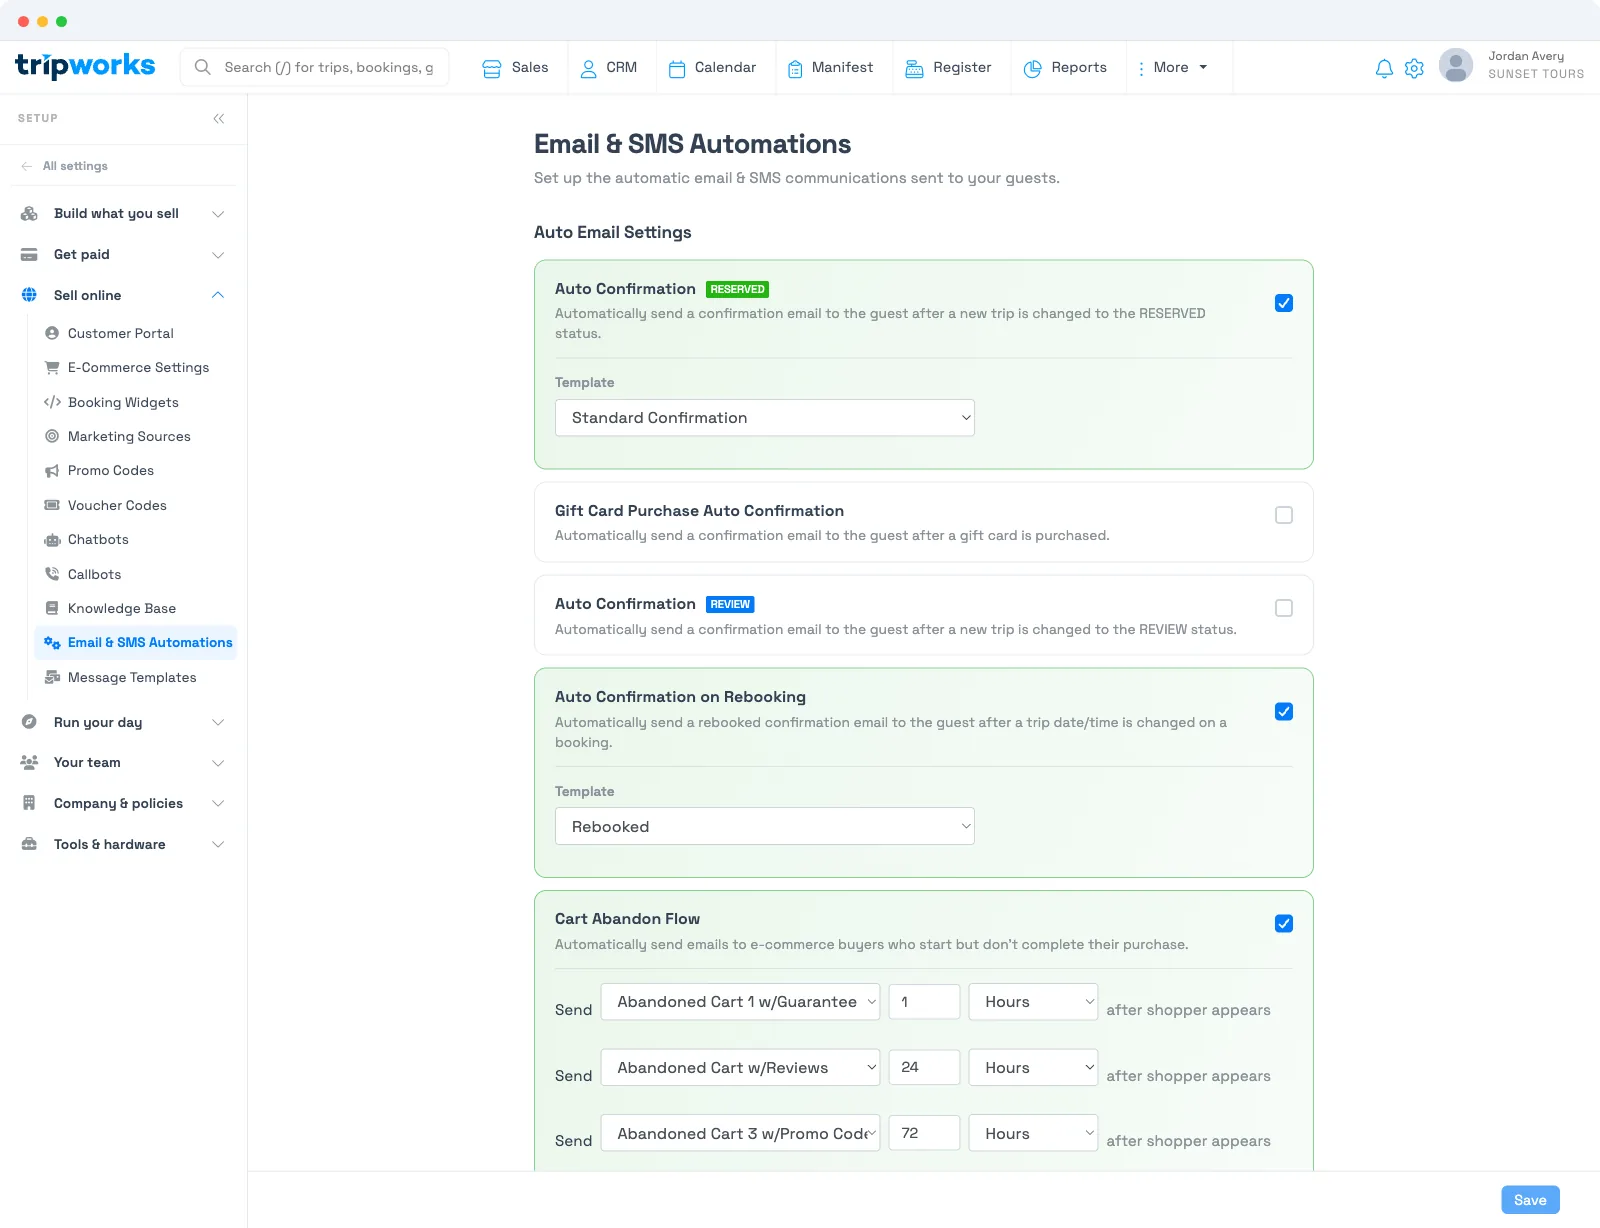Click the E-Commerce Settings cart icon
This screenshot has height=1228, width=1600.
click(52, 367)
